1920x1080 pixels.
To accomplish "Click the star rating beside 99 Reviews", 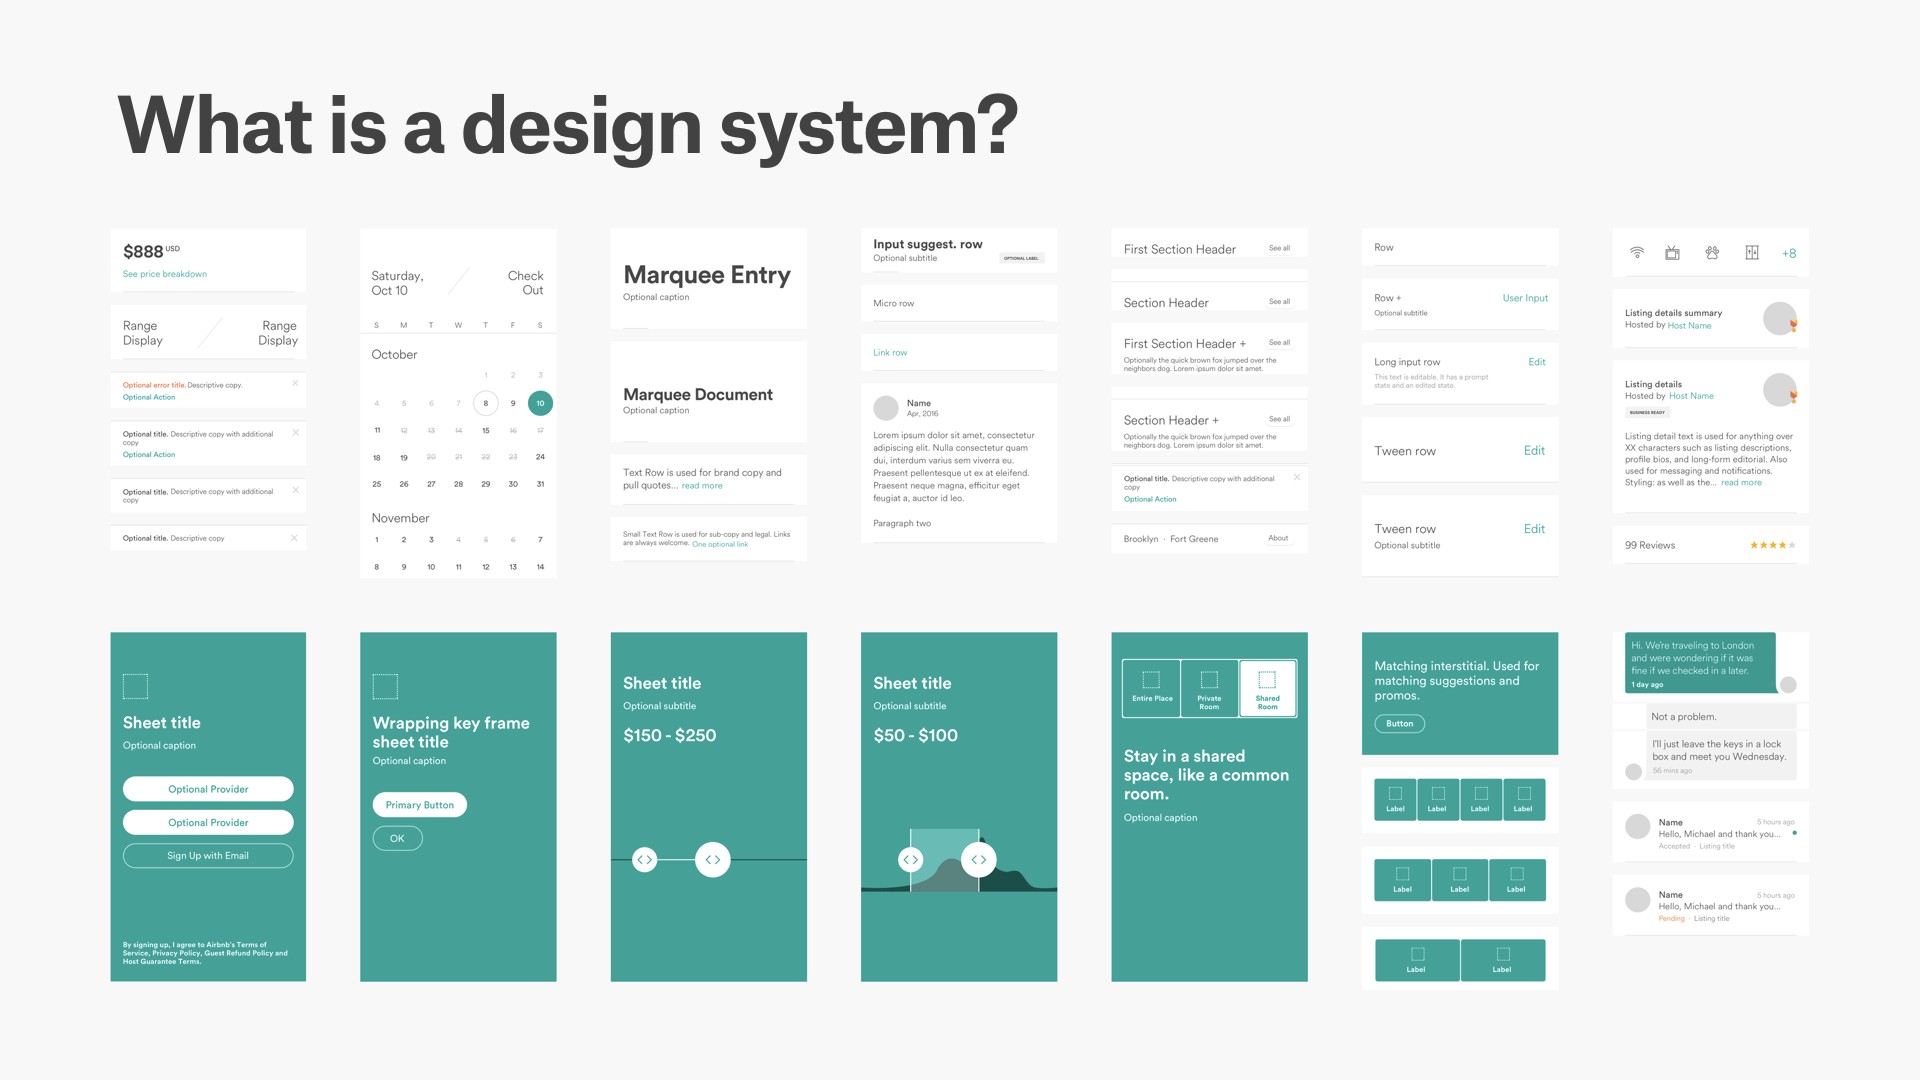I will coord(1773,545).
